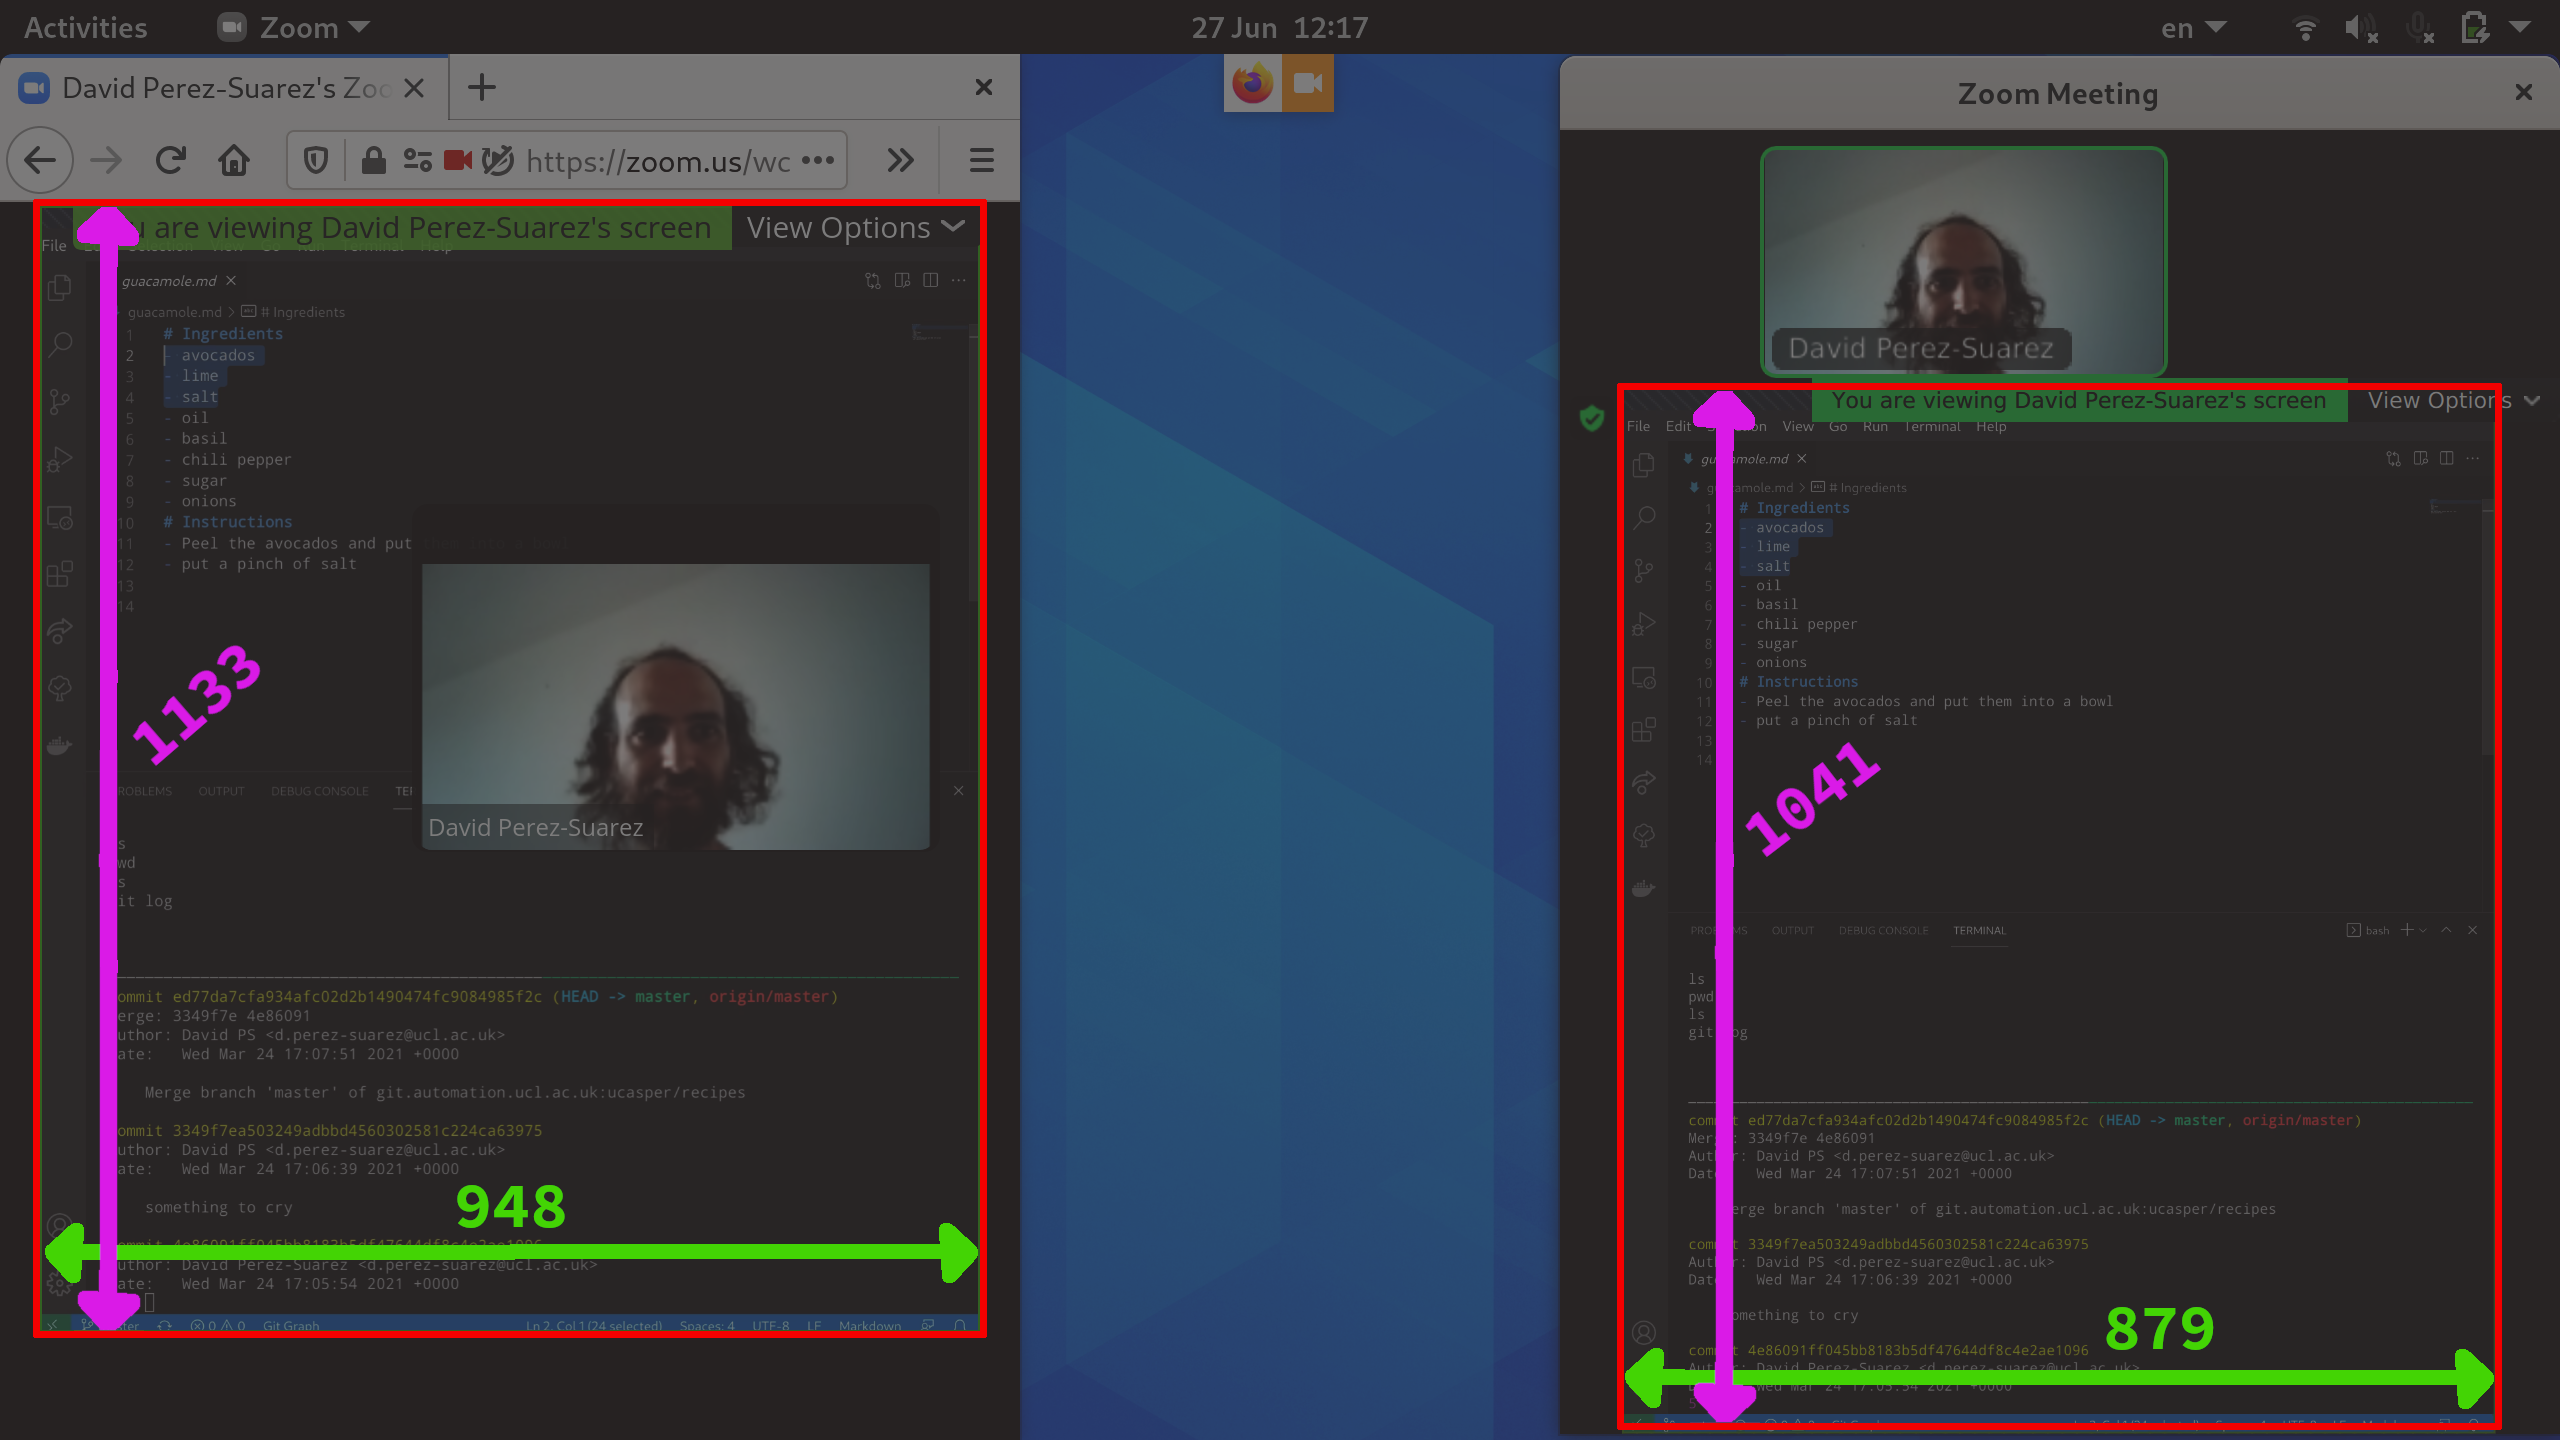Expand View Options in the Zoom Meeting window
This screenshot has width=2560, height=1440.
2452,401
